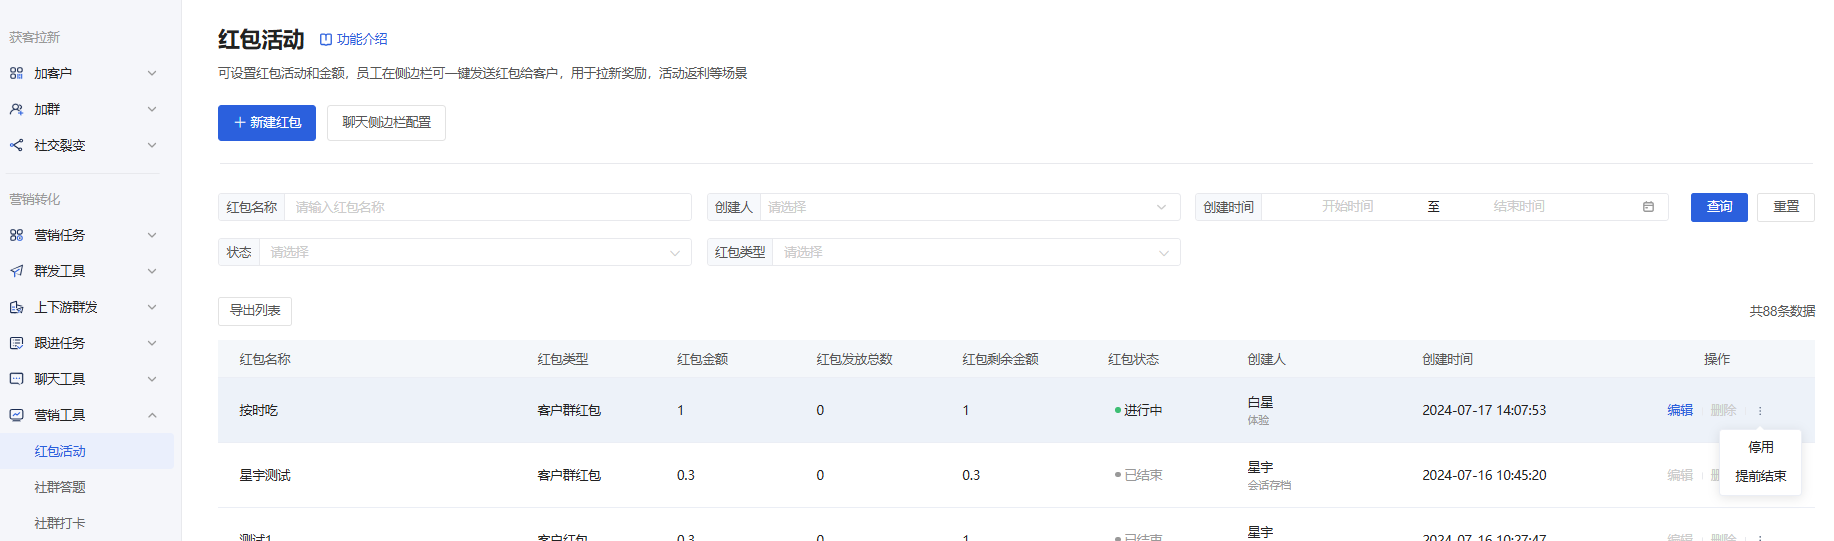Click the 进行中 status cell

coord(1138,410)
